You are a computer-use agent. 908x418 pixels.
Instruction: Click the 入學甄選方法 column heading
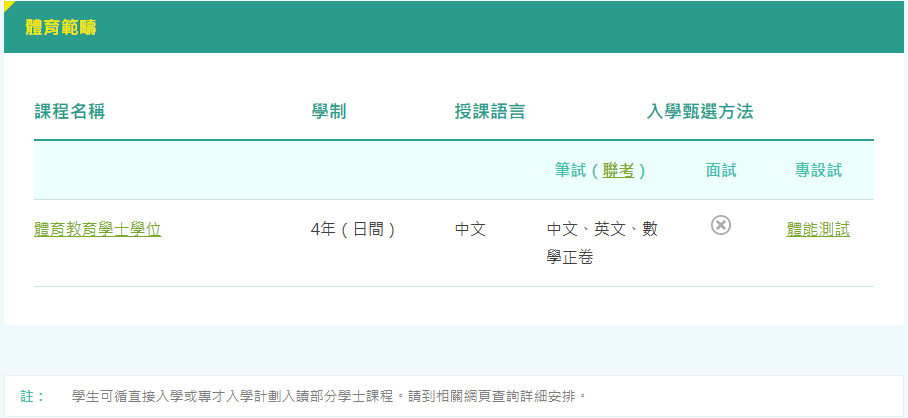pyautogui.click(x=700, y=112)
